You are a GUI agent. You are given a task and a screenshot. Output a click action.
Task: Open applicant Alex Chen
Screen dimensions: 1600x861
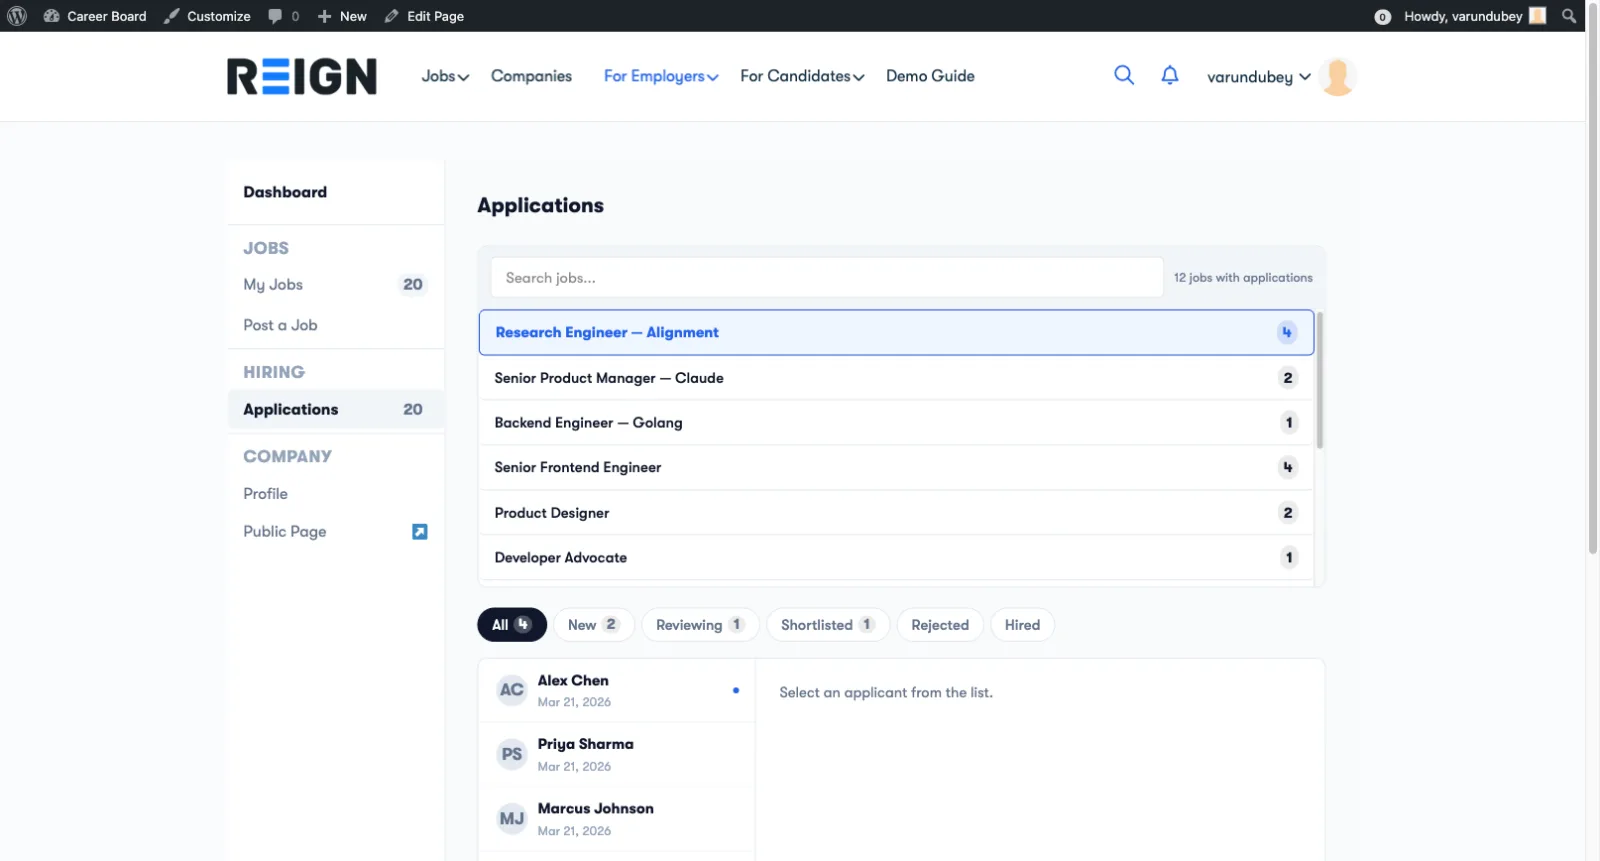pyautogui.click(x=617, y=690)
